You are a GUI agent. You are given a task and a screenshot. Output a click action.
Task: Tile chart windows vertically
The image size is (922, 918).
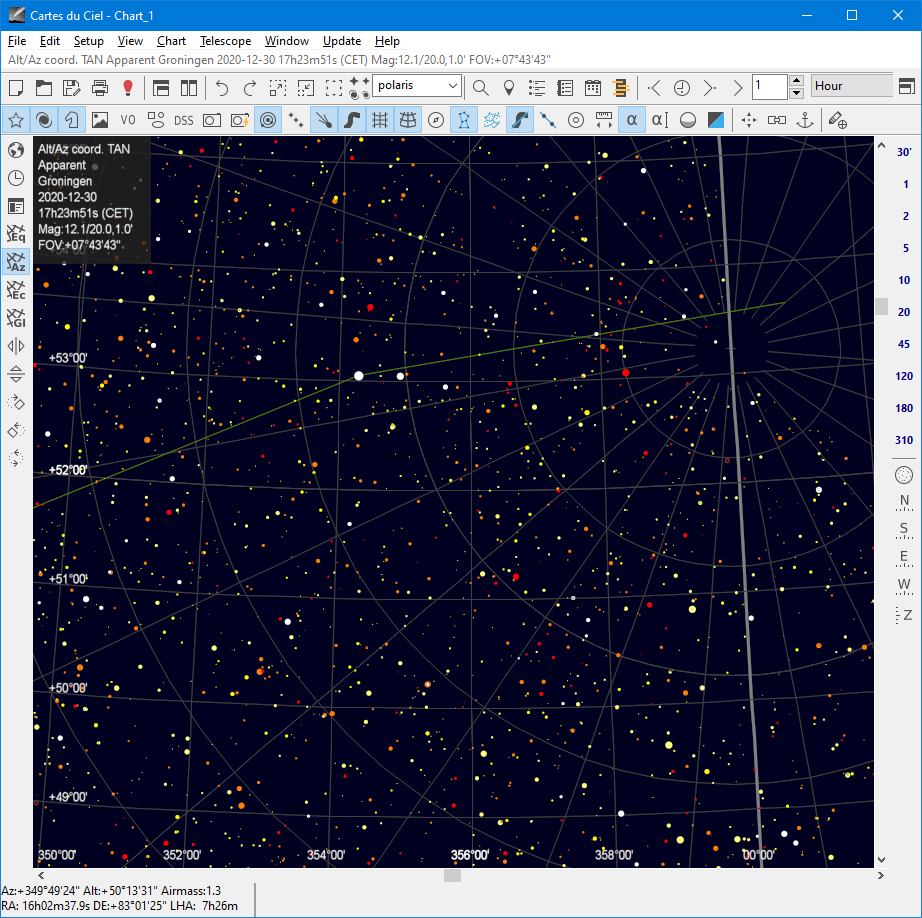189,88
